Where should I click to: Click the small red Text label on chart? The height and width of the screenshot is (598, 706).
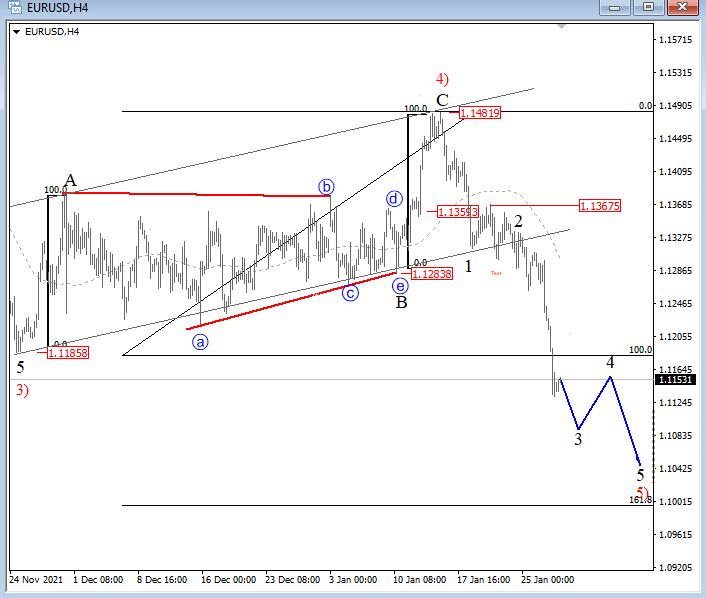click(x=496, y=273)
